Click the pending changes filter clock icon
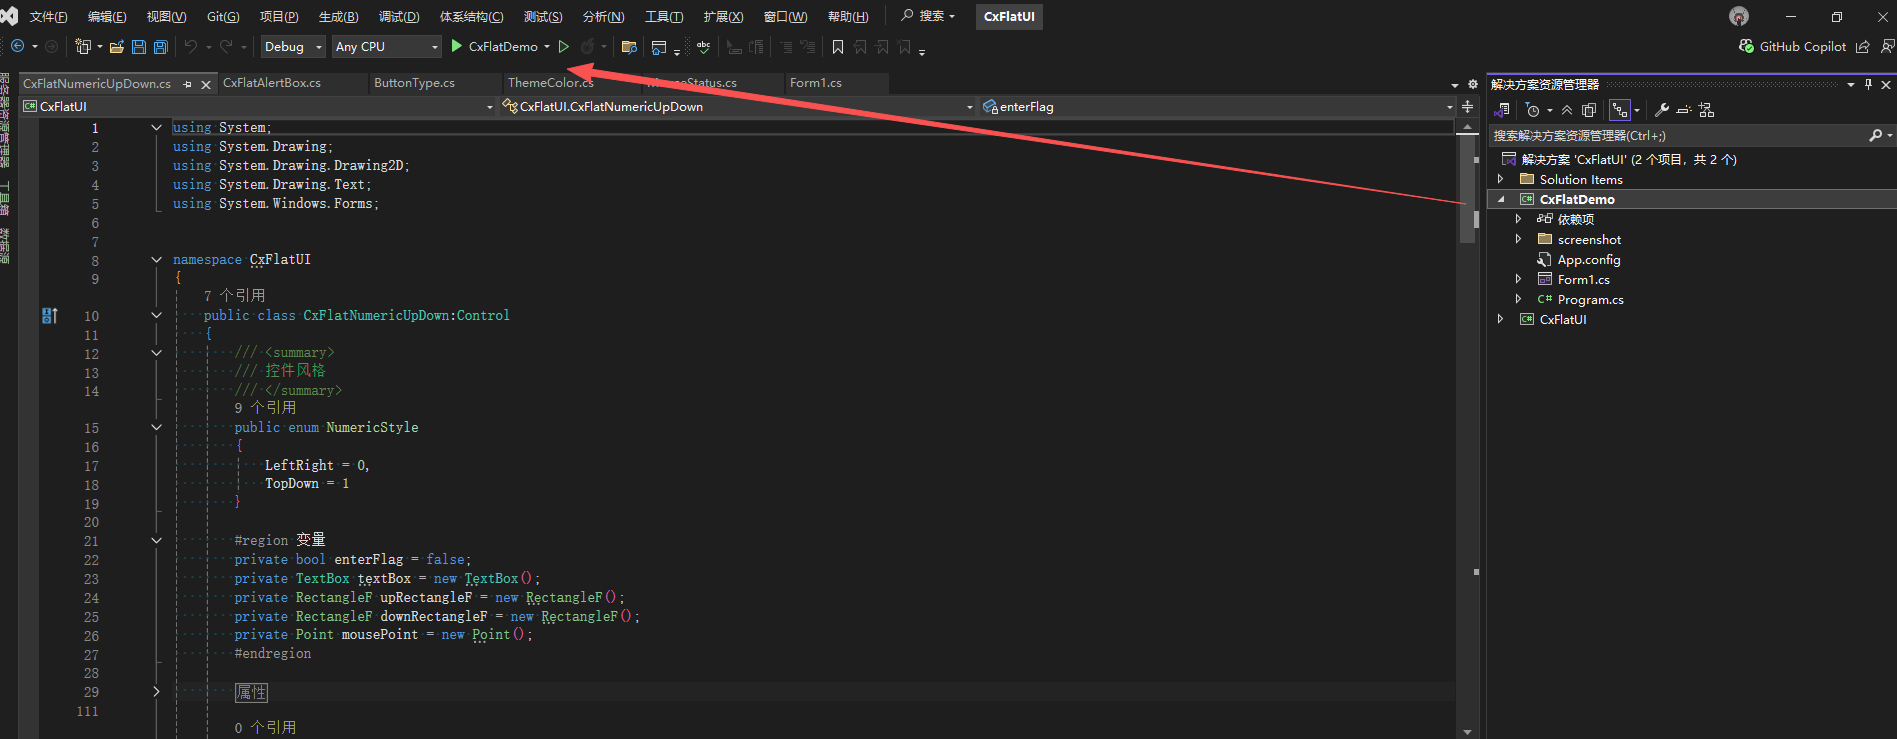The width and height of the screenshot is (1897, 739). tap(1533, 110)
